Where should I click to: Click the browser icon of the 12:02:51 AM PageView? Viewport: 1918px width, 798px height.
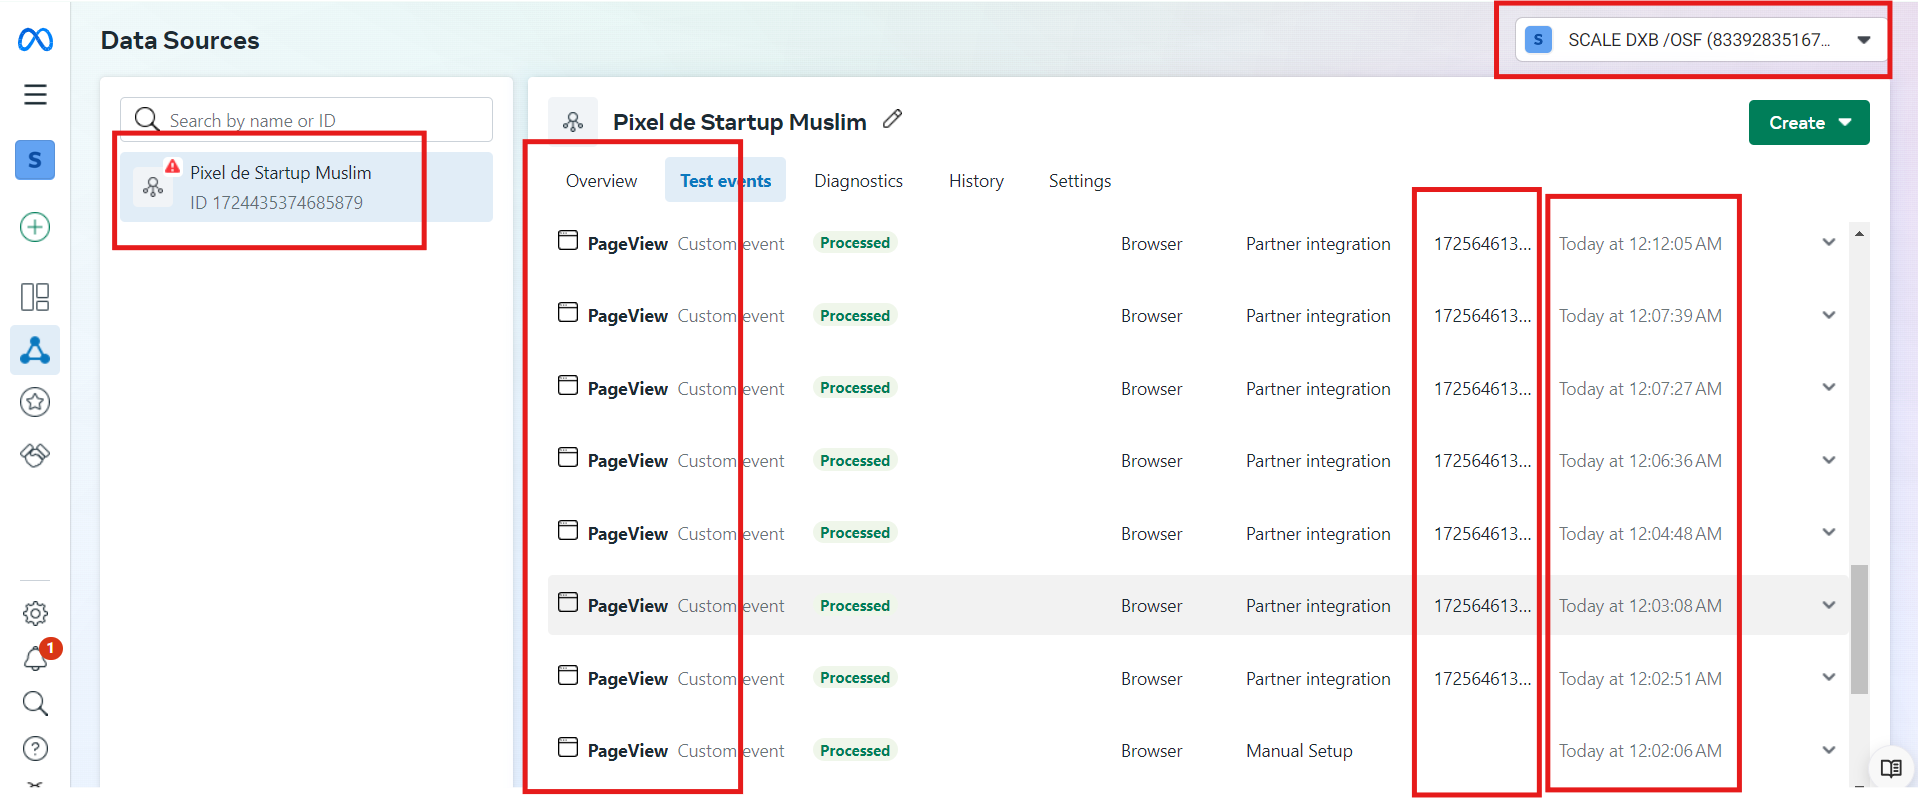568,675
